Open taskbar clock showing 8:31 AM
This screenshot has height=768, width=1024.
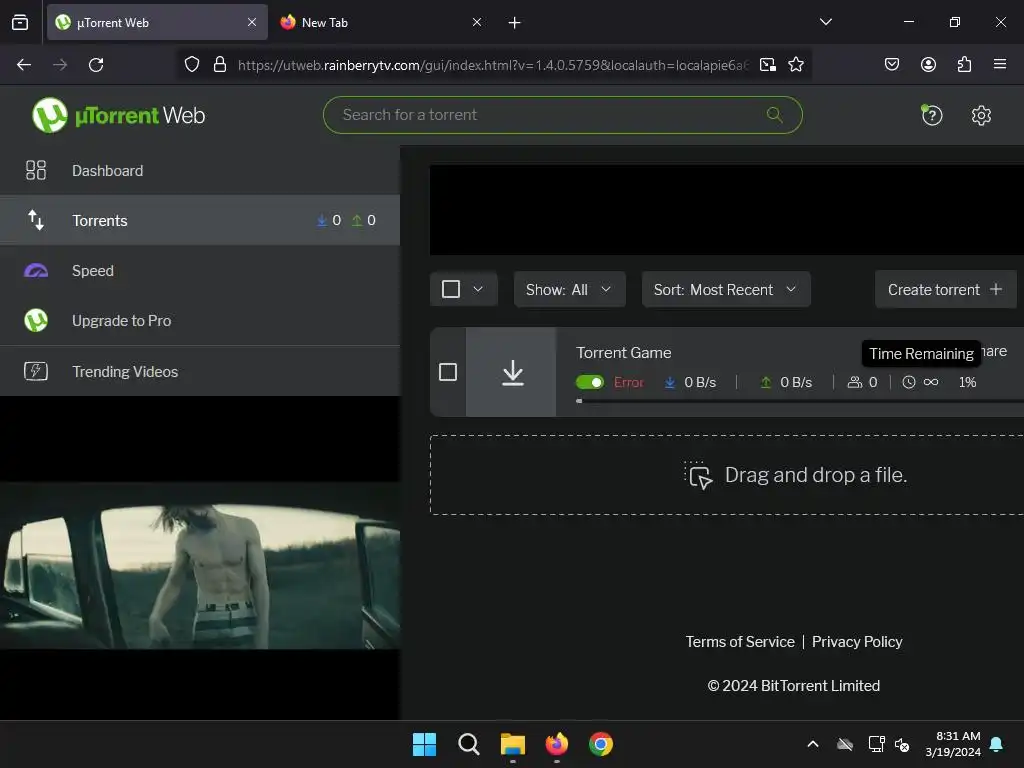952,744
